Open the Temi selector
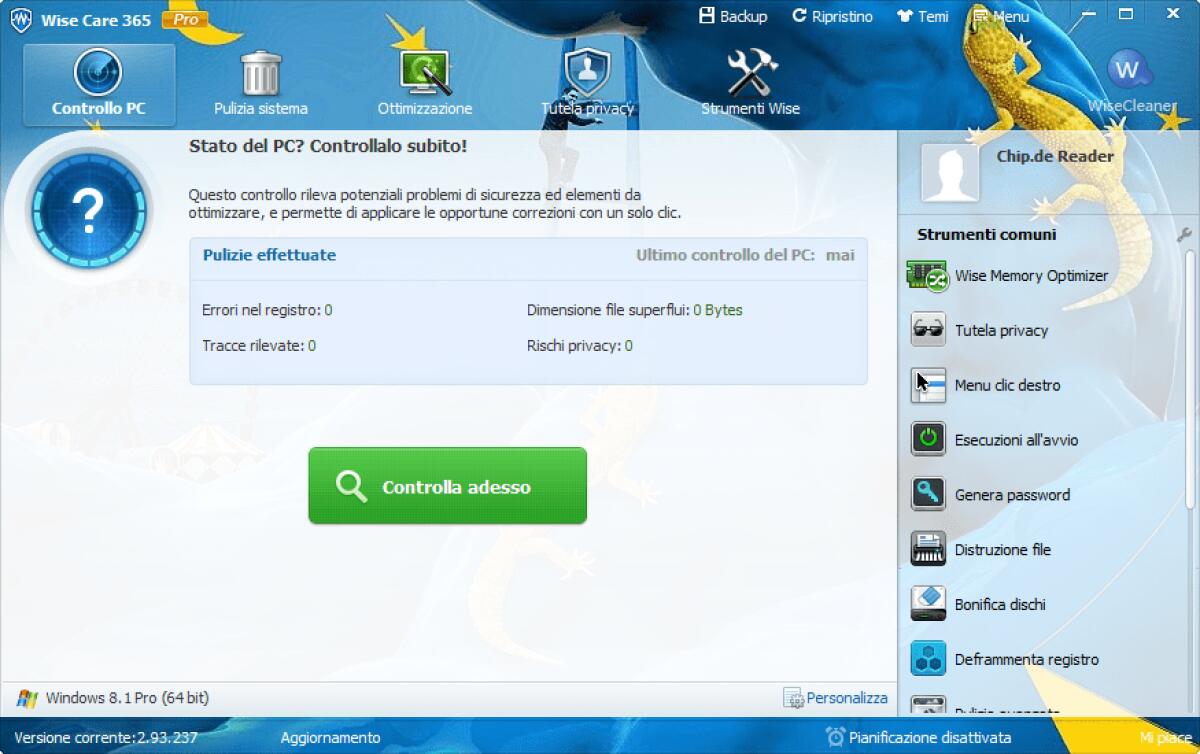Viewport: 1200px width, 754px height. tap(922, 16)
